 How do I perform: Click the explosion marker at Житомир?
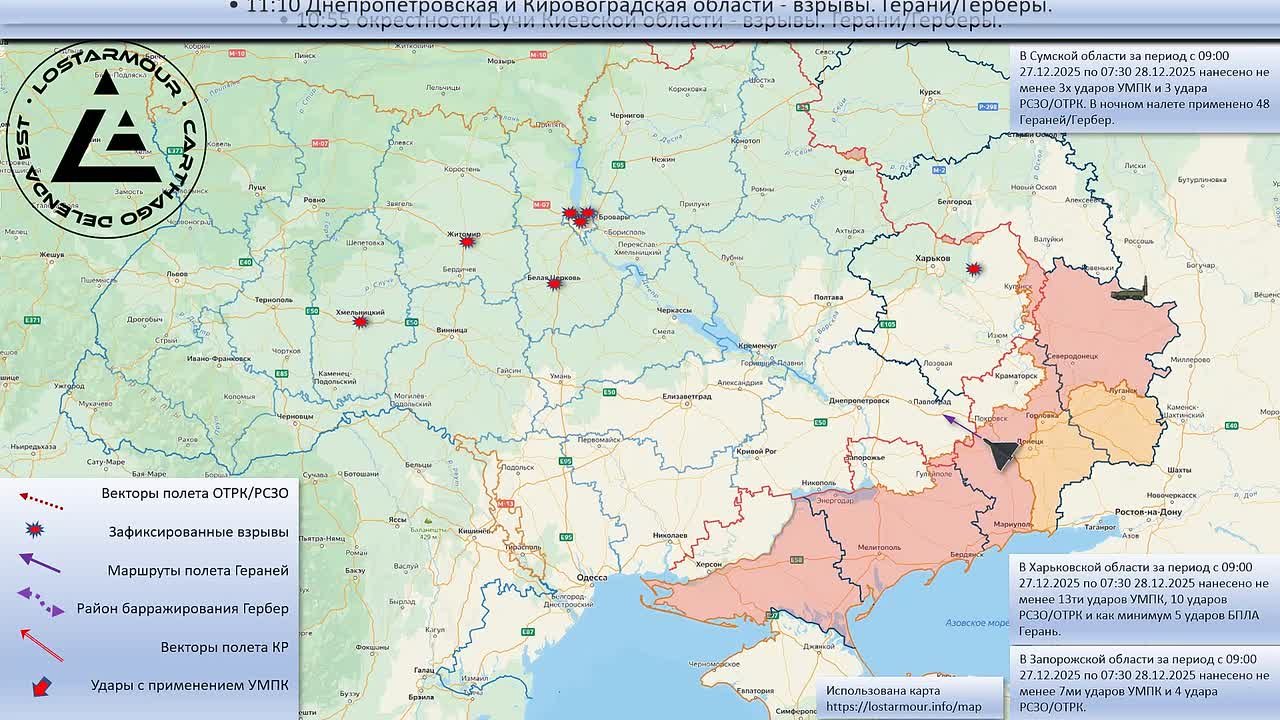[x=466, y=241]
